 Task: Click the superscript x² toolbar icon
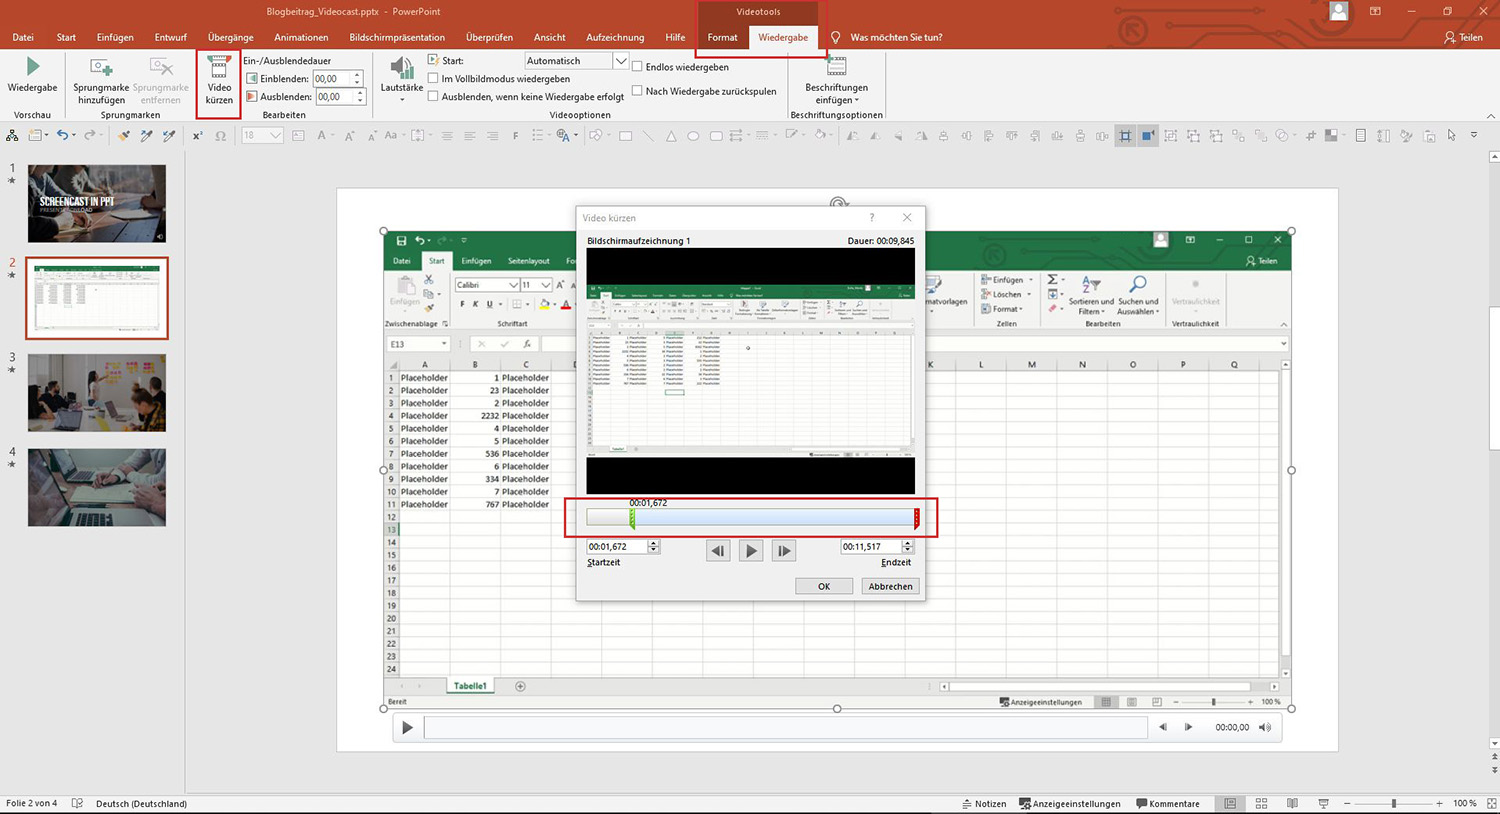(x=198, y=136)
